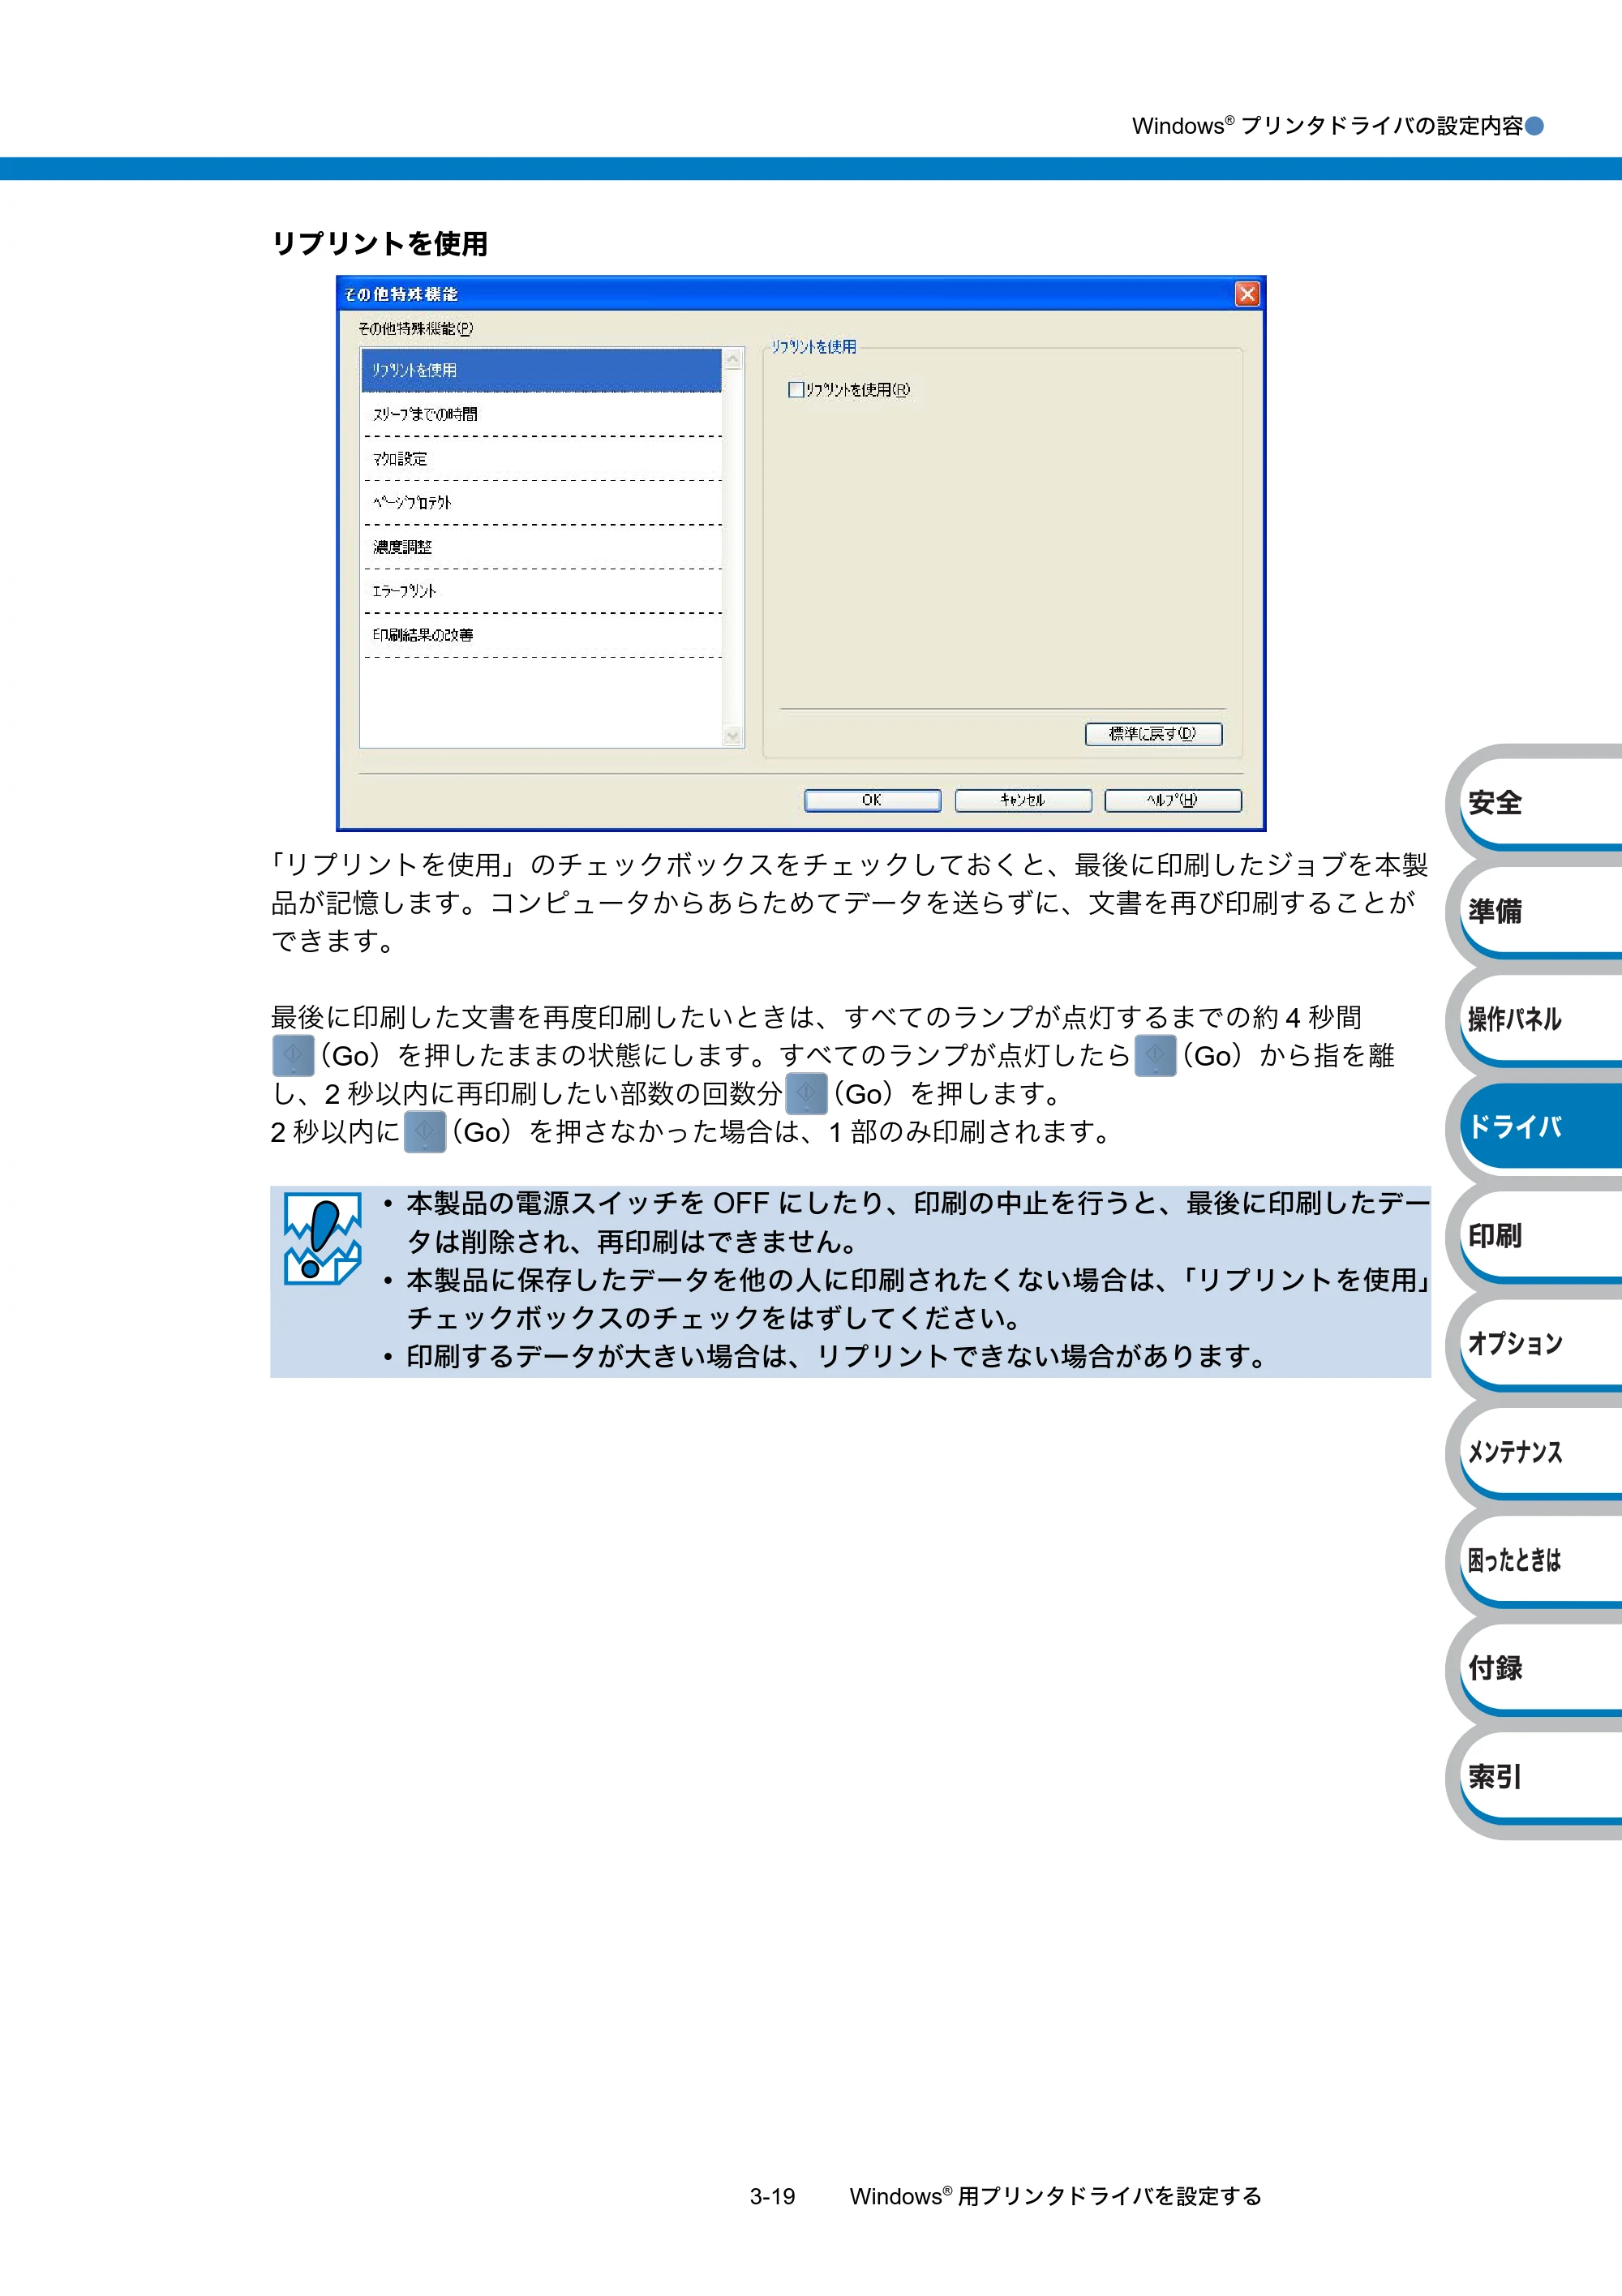Click list scrollbar down arrow
The width and height of the screenshot is (1622, 2296).
coord(733,736)
